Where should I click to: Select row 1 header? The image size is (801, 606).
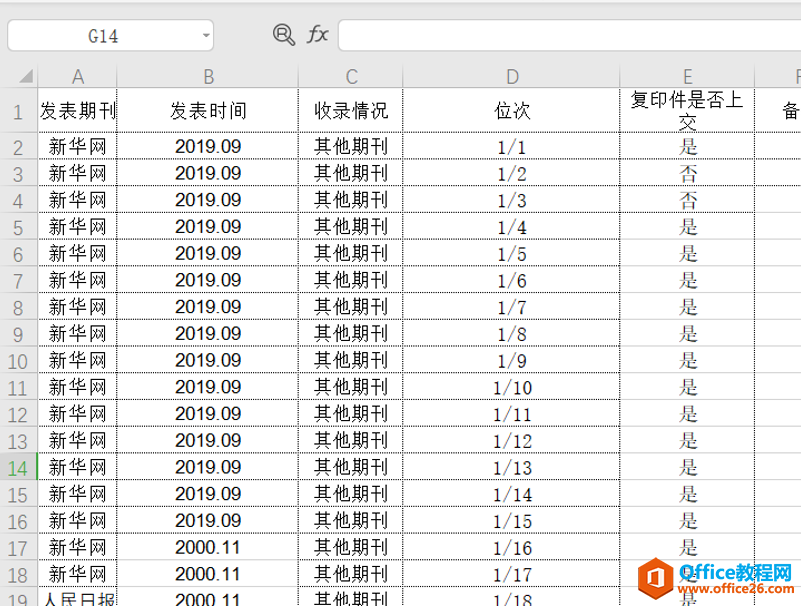18,111
